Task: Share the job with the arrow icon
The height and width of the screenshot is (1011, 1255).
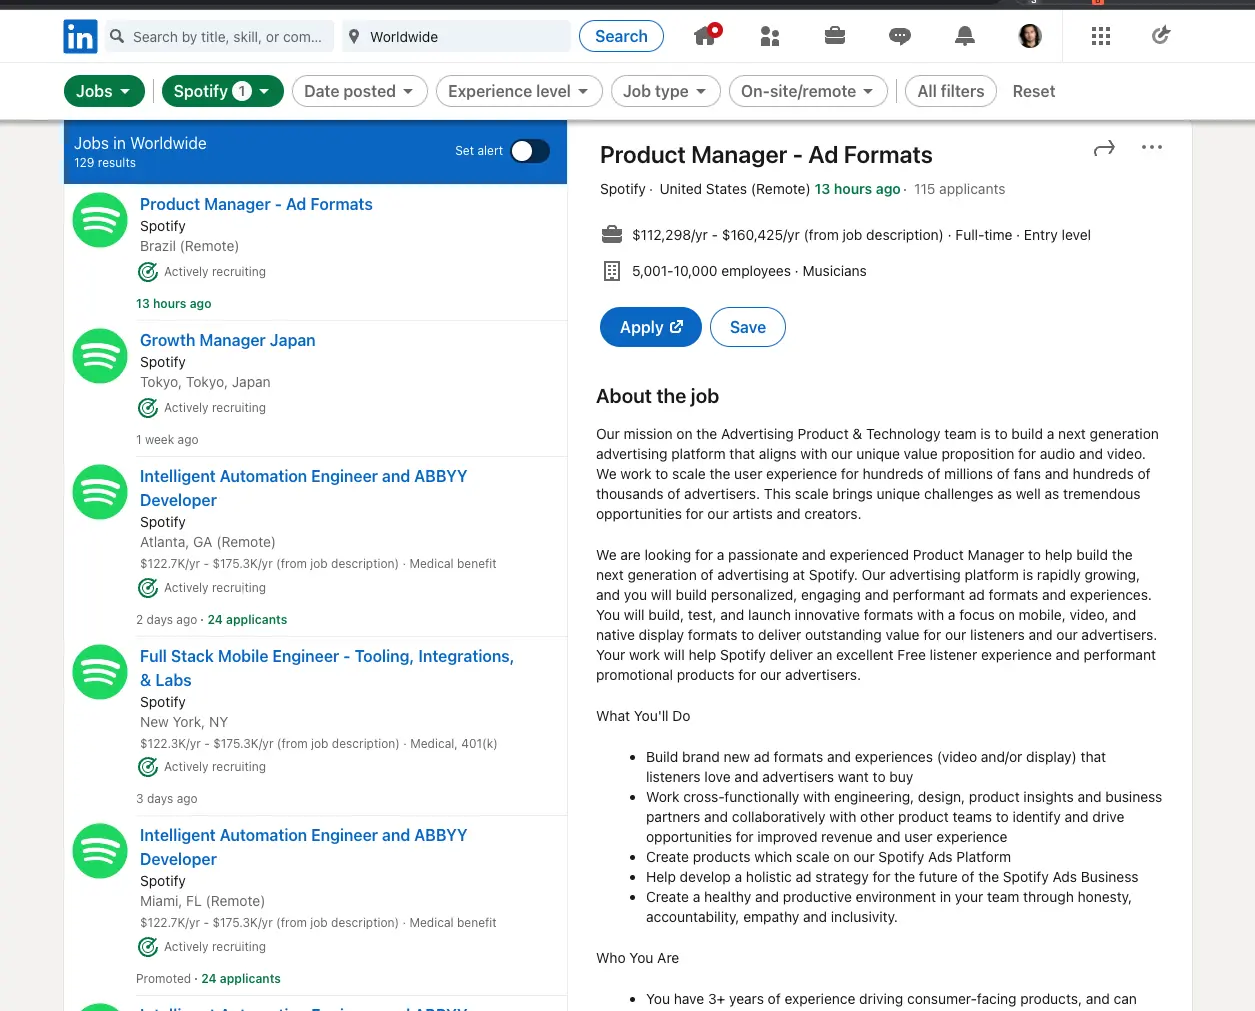Action: 1104,148
